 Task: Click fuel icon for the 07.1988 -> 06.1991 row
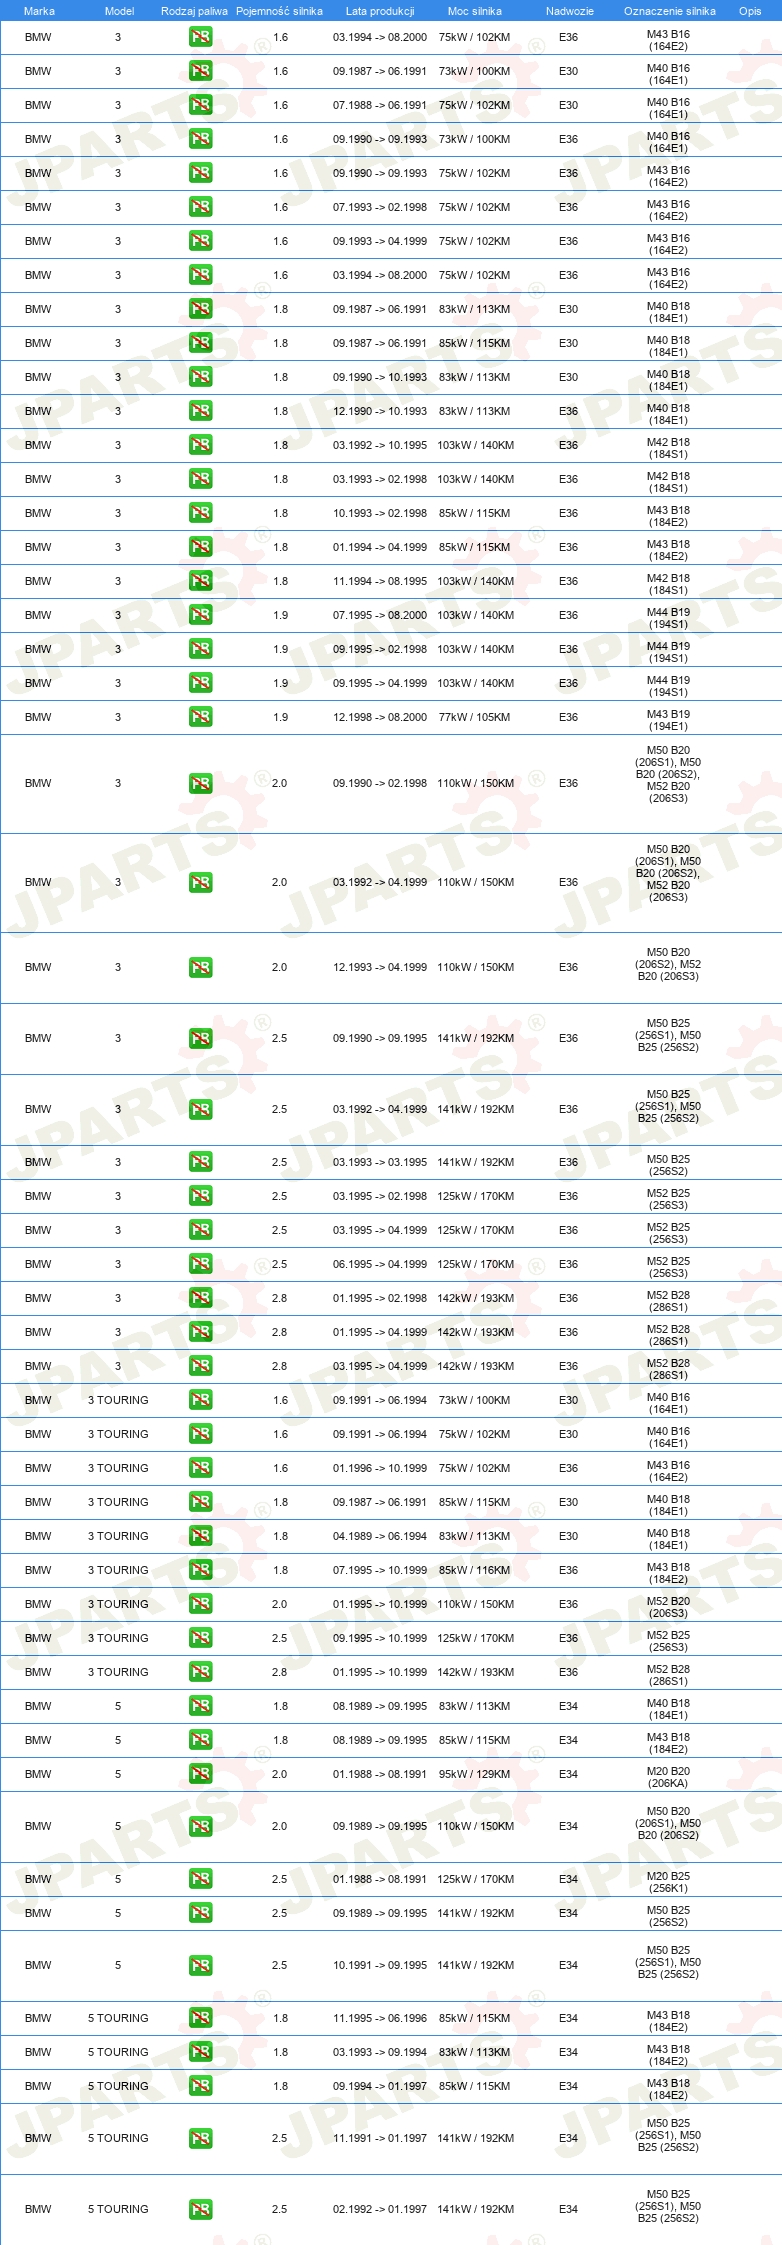(200, 105)
